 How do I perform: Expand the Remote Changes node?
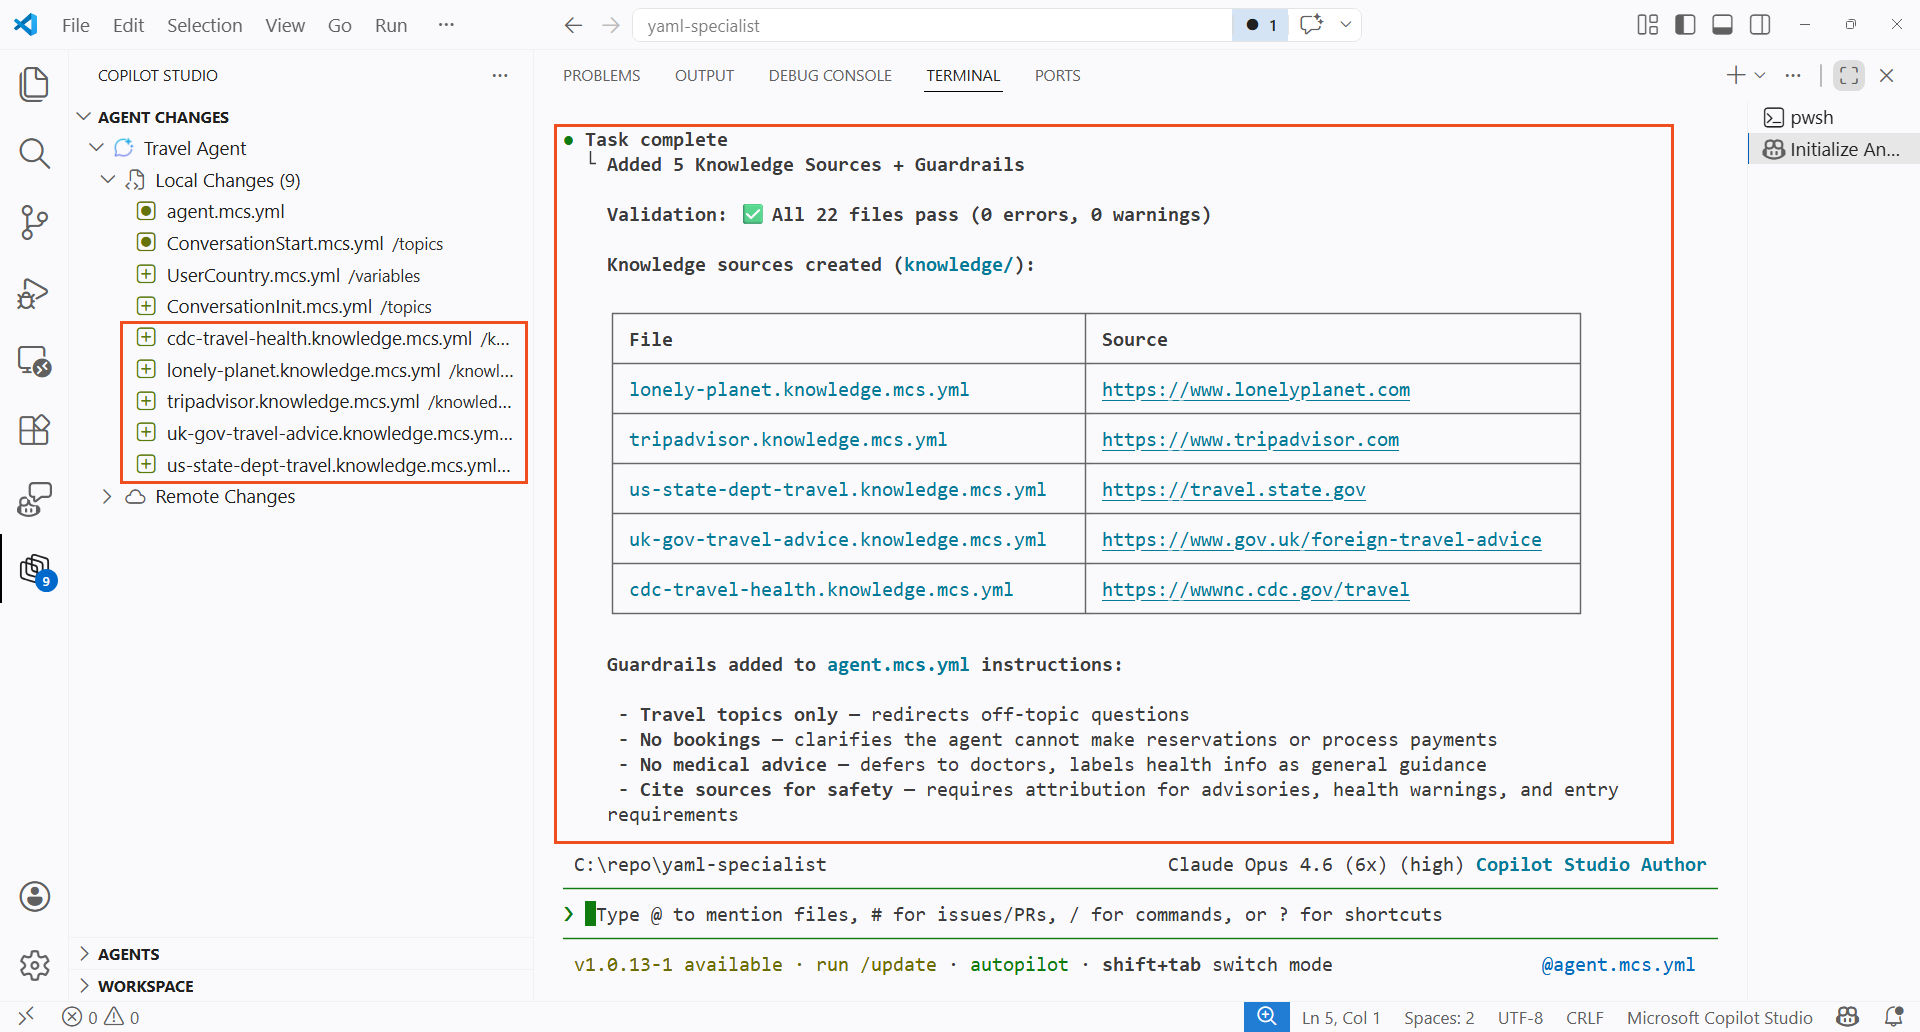pyautogui.click(x=107, y=497)
